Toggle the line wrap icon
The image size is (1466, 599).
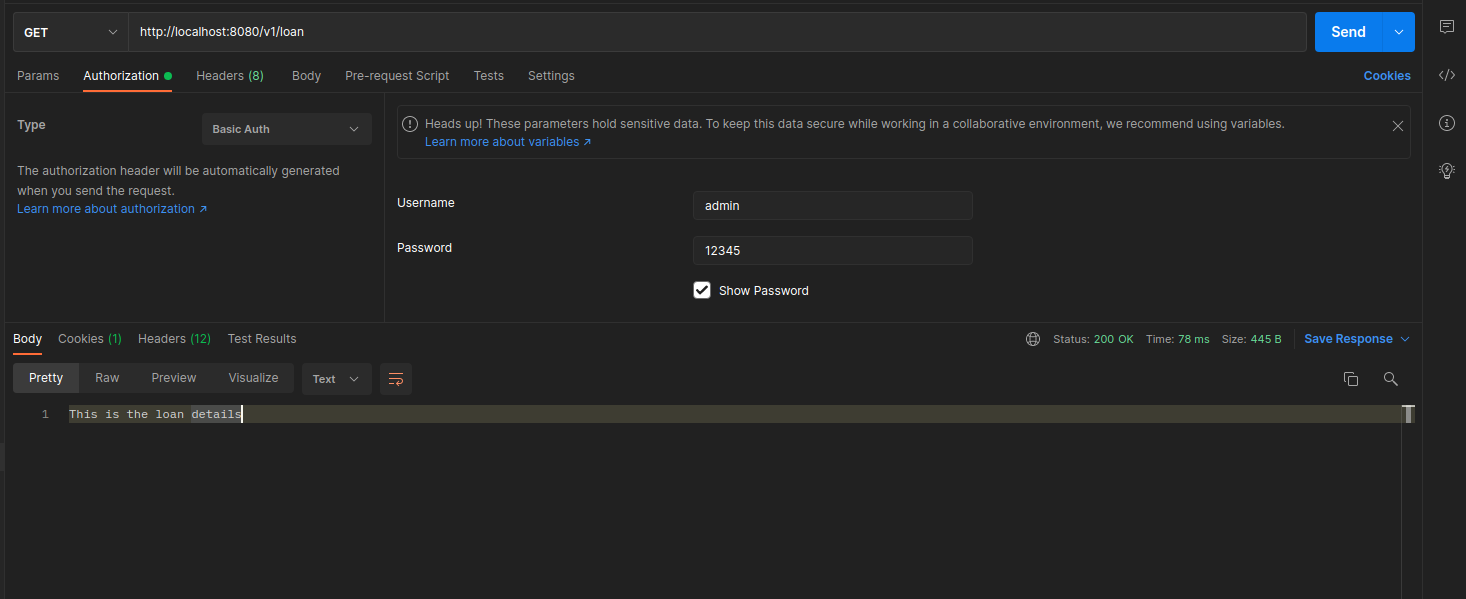(396, 379)
